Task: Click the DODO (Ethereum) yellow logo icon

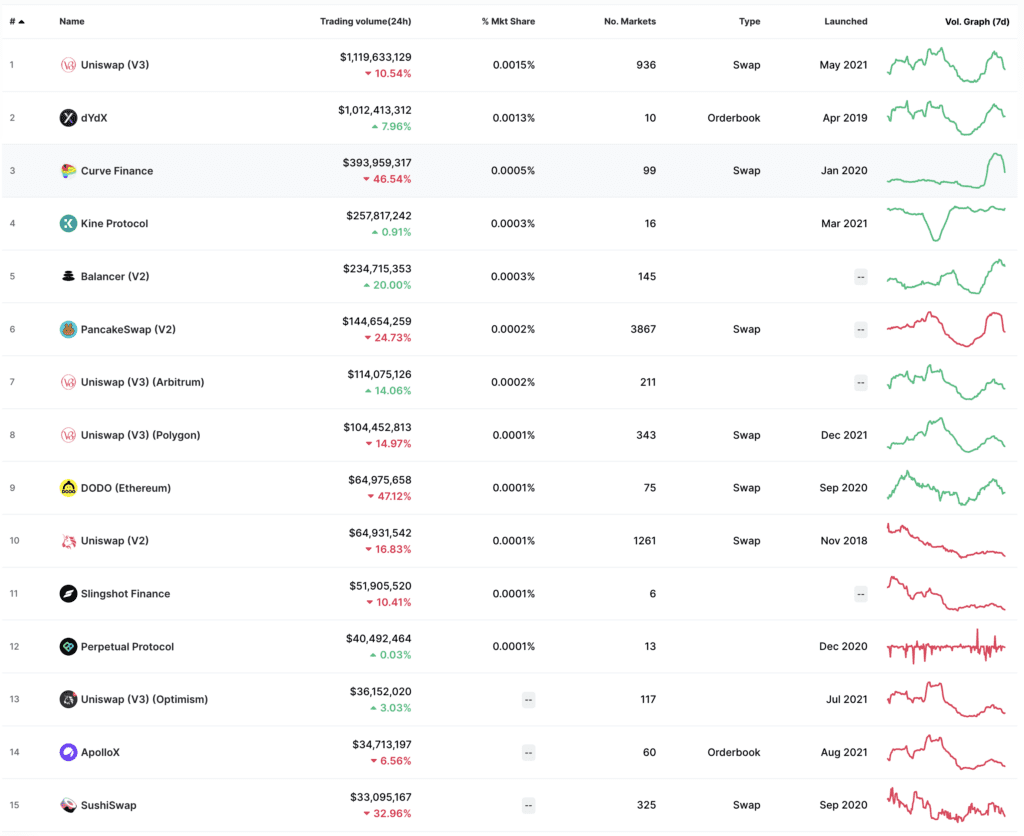Action: (x=68, y=488)
